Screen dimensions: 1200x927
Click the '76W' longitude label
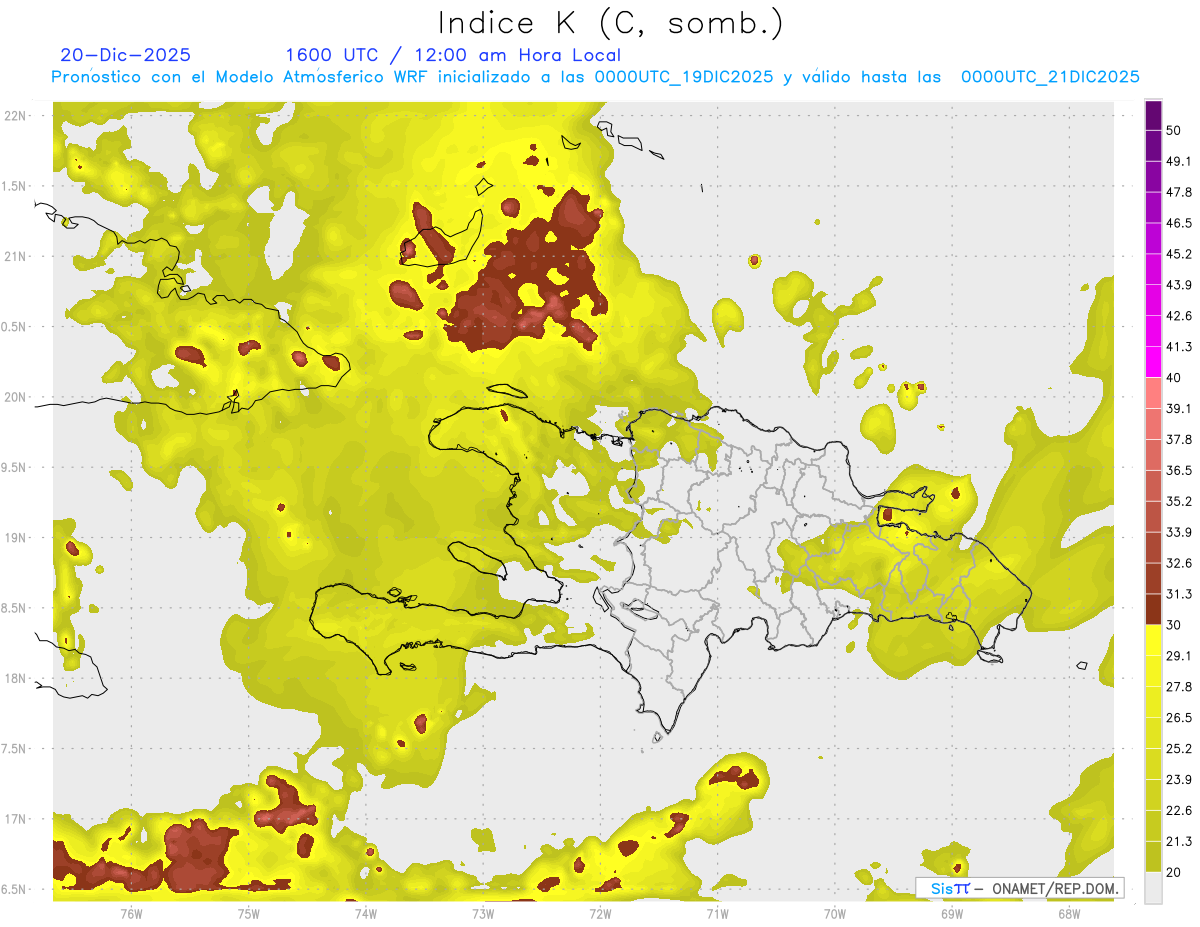(x=131, y=914)
